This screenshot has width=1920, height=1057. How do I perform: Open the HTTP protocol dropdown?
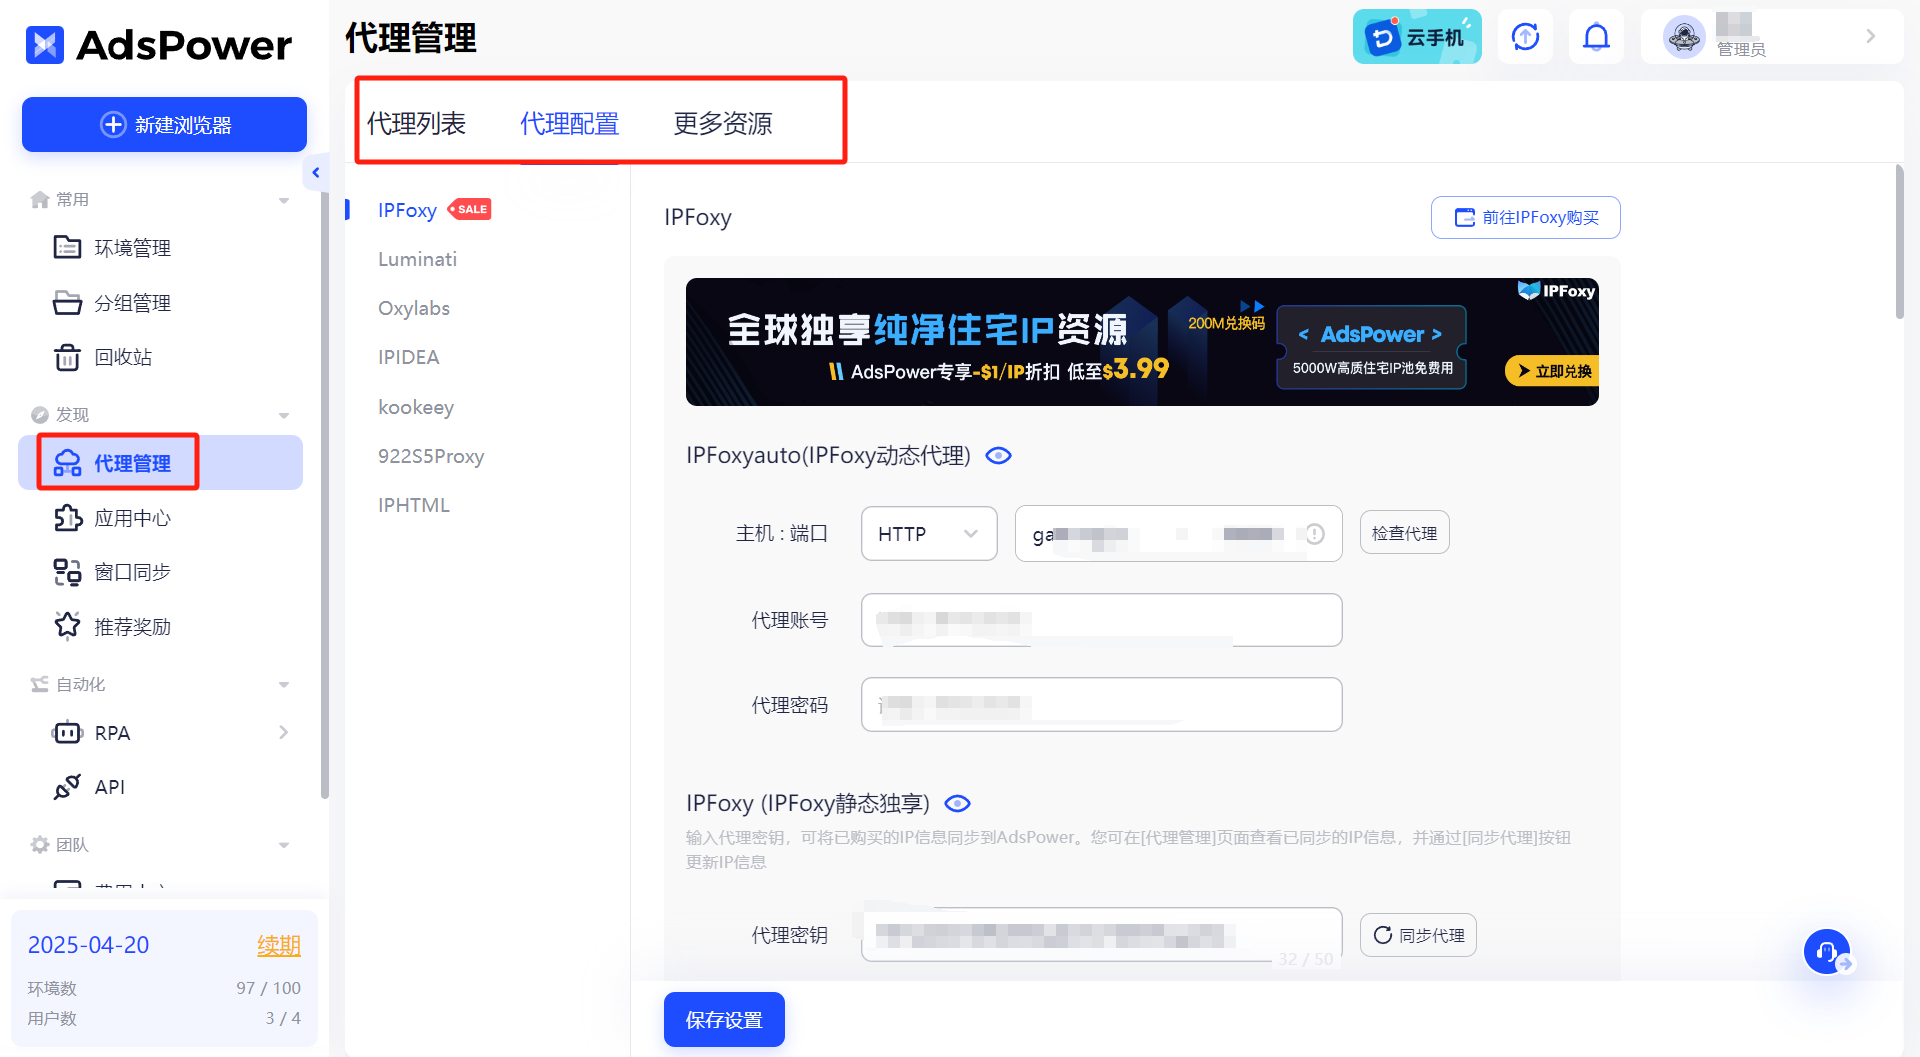click(929, 533)
